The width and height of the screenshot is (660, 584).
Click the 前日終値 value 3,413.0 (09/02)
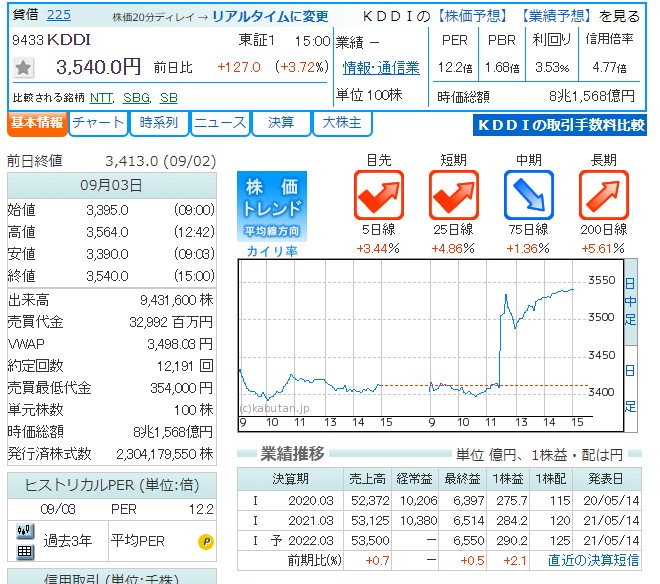[x=160, y=161]
